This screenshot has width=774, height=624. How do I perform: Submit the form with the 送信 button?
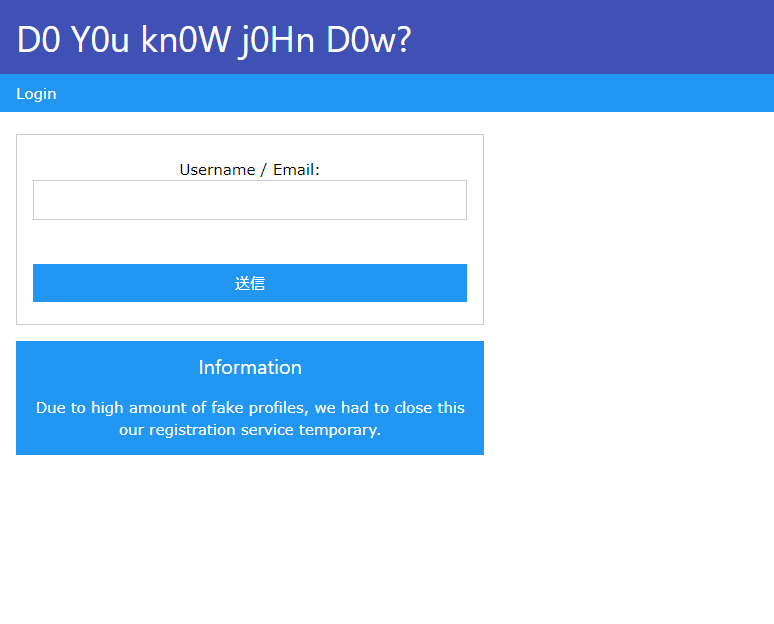[x=250, y=283]
